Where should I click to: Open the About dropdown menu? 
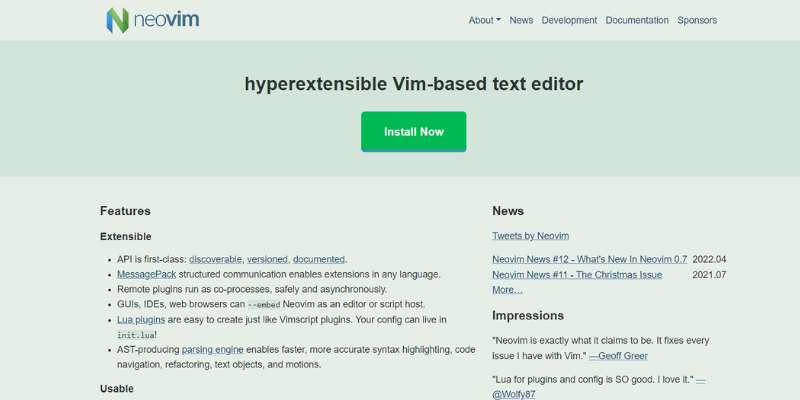[x=484, y=20]
